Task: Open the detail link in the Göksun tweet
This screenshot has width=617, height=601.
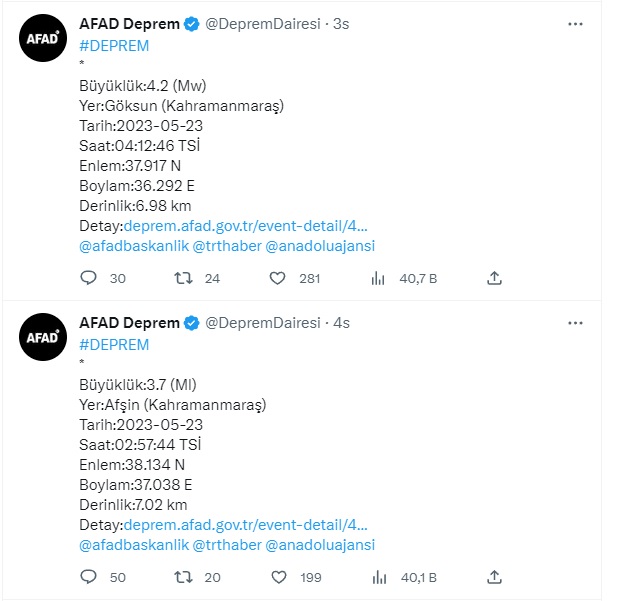Action: tap(245, 226)
